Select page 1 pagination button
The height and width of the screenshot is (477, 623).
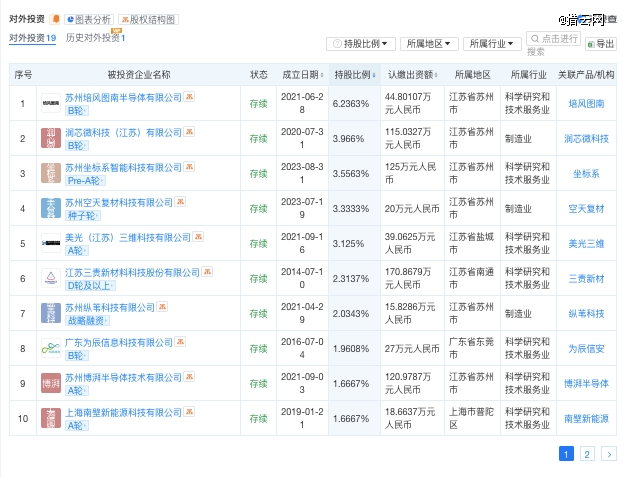(566, 454)
